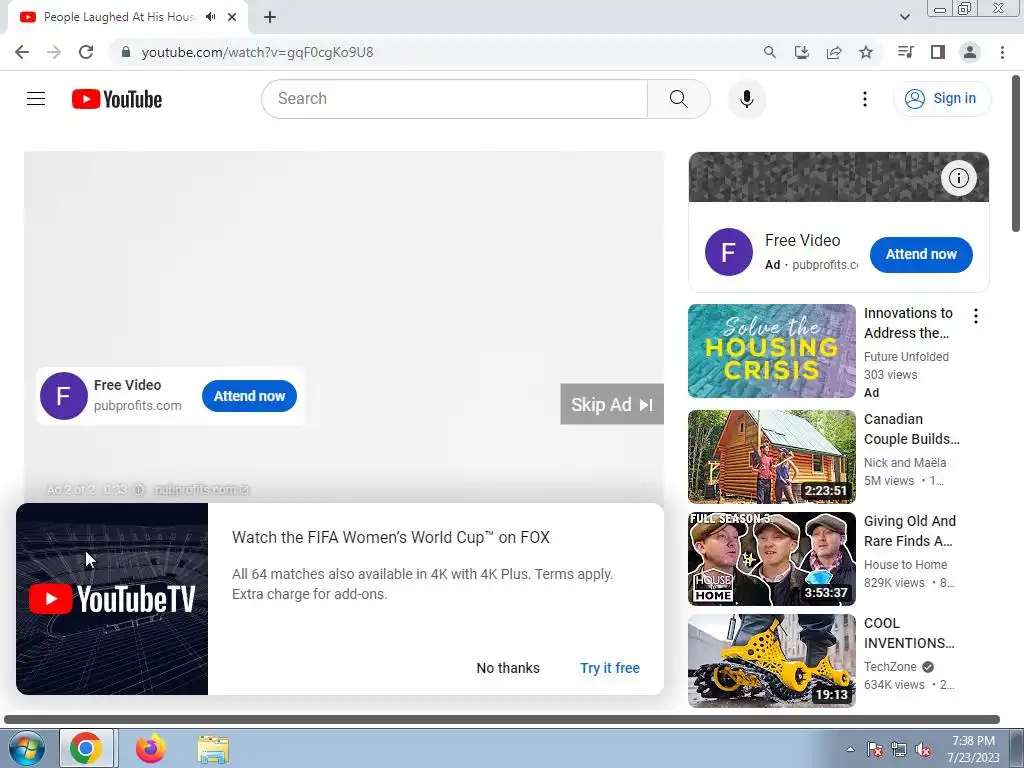Dismiss the promo with No thanks
Screen dimensions: 1024x768
508,668
